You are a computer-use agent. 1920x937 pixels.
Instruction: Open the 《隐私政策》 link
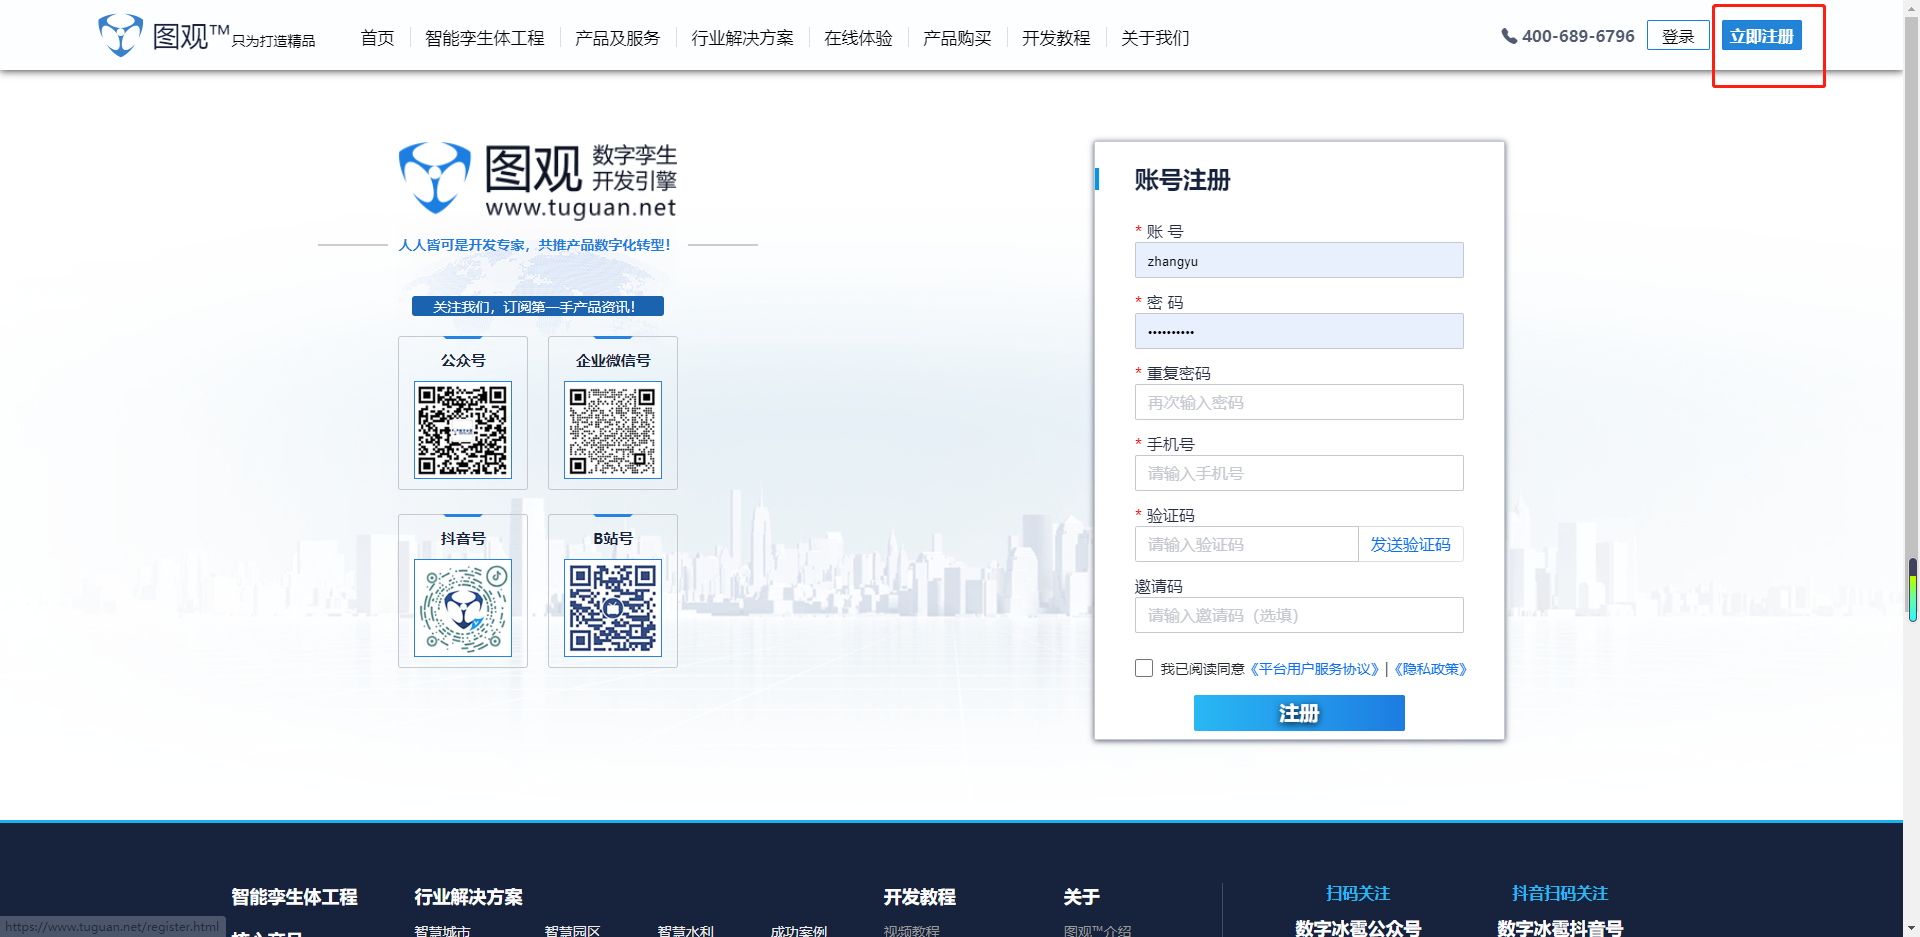[1430, 669]
